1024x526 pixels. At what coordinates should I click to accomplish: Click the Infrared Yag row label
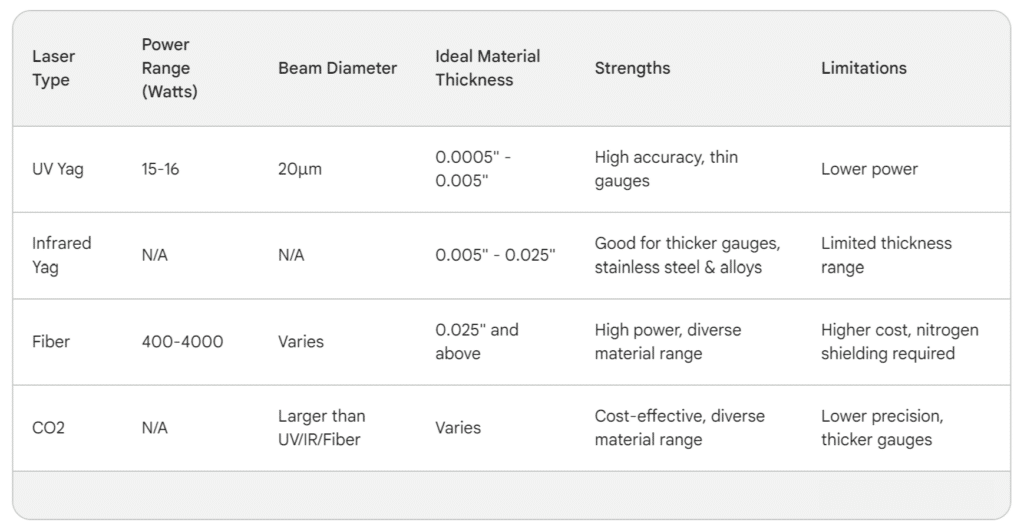[61, 255]
